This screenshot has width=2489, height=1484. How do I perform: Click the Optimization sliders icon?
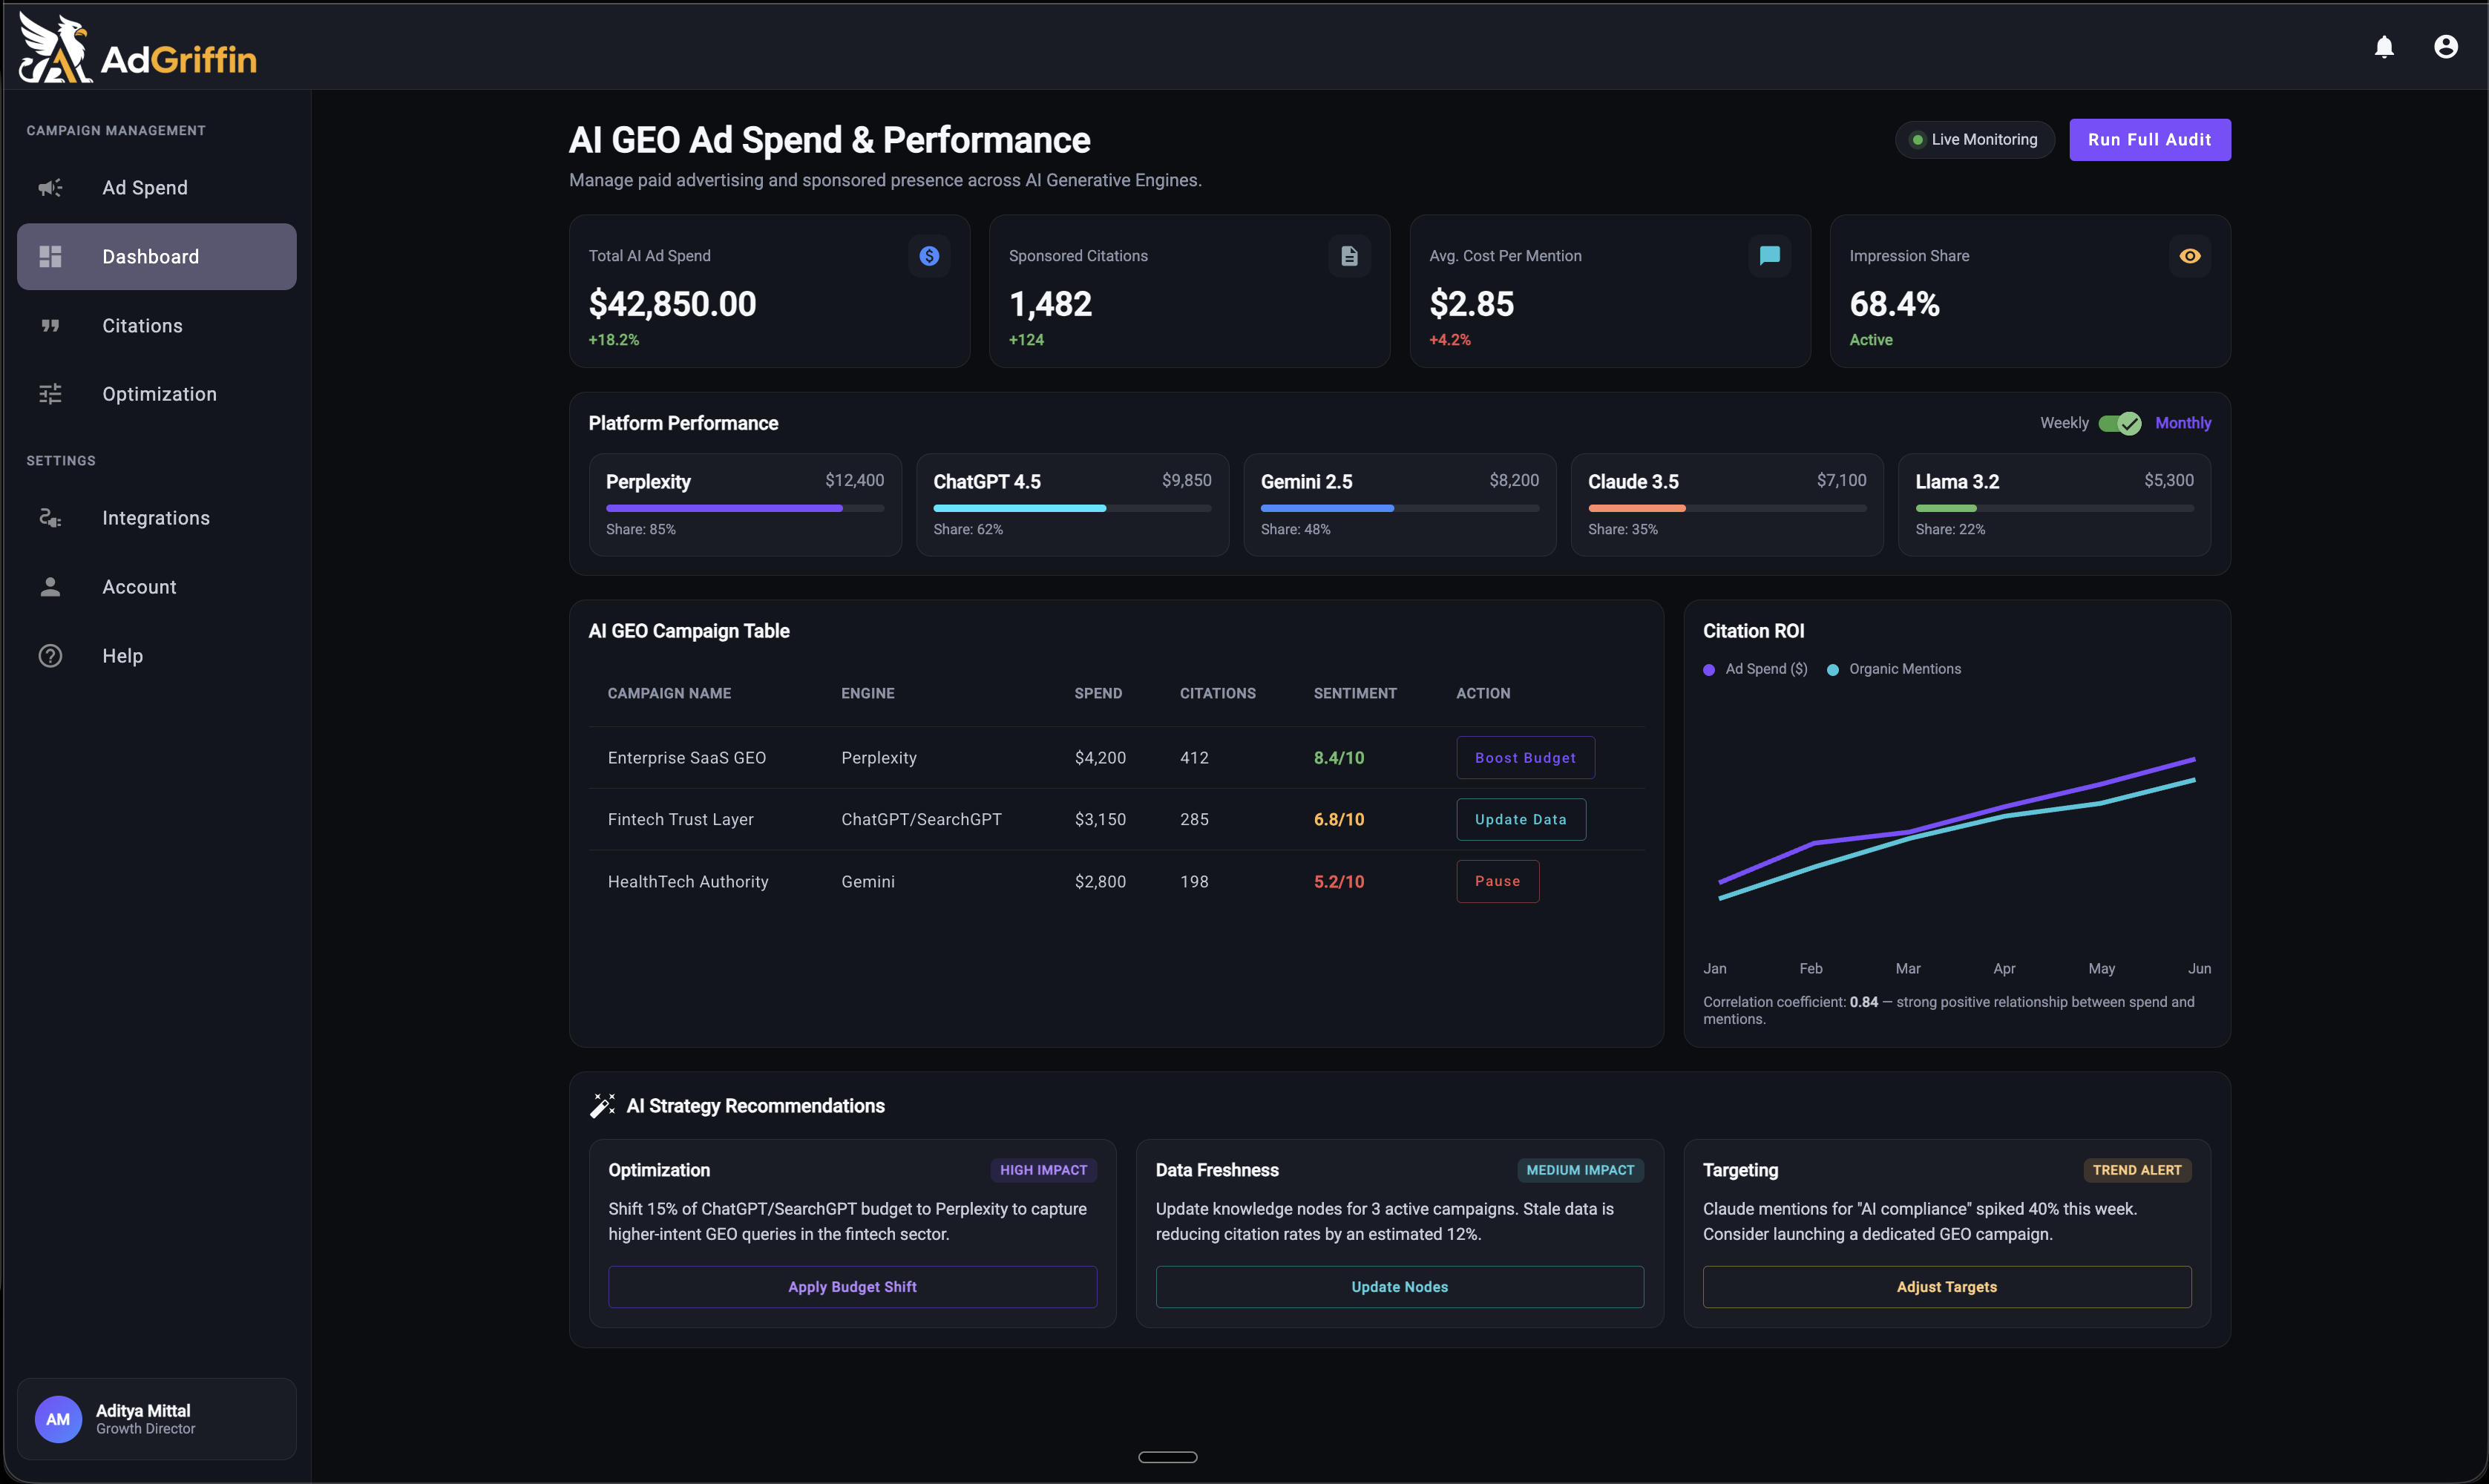(x=50, y=394)
